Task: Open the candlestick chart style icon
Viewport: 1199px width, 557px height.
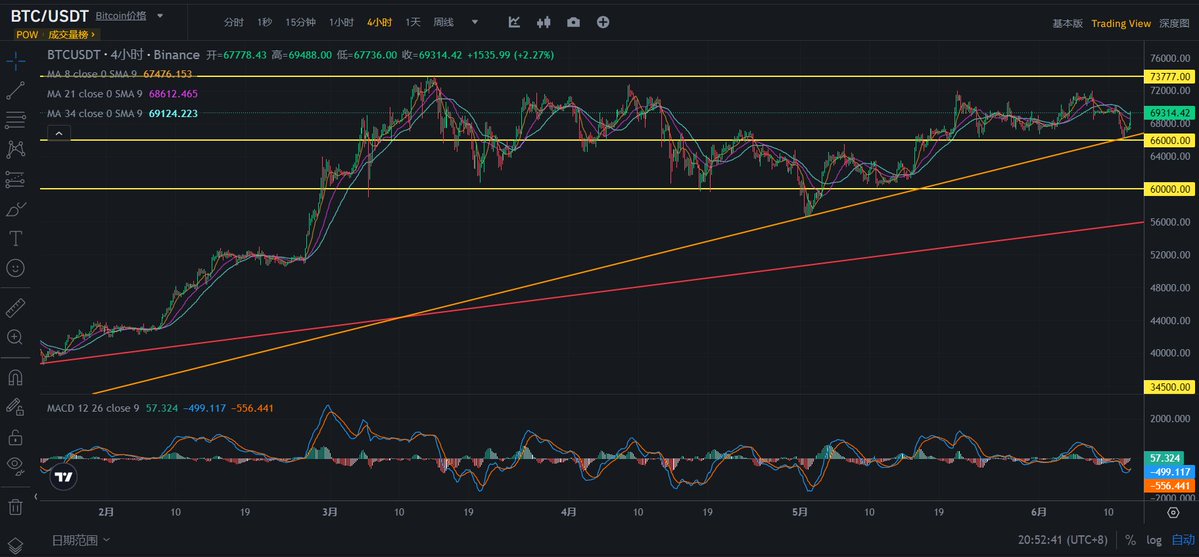Action: pyautogui.click(x=544, y=22)
